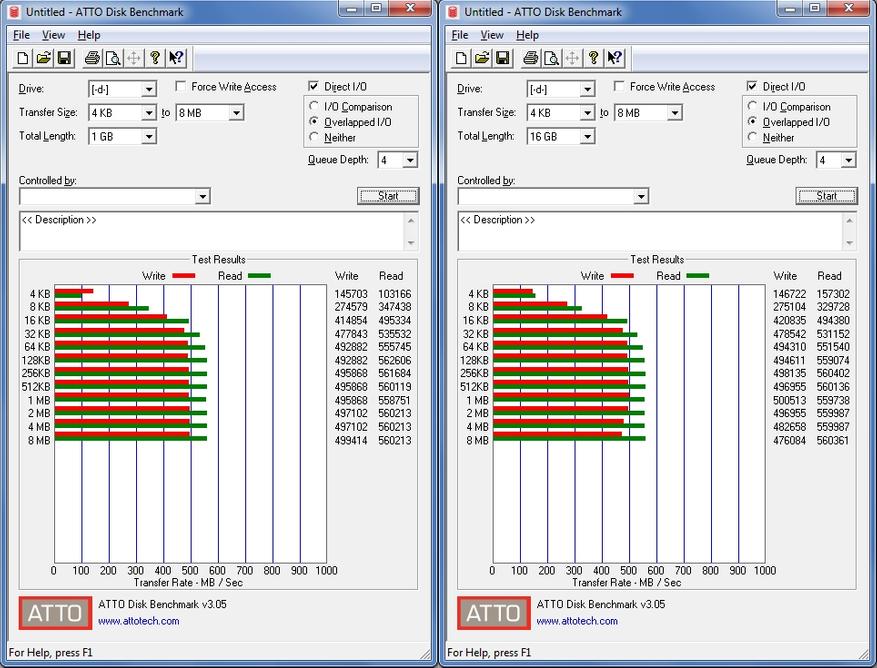Image resolution: width=877 pixels, height=668 pixels.
Task: Click red Write legend swatch, left window
Action: (x=183, y=276)
